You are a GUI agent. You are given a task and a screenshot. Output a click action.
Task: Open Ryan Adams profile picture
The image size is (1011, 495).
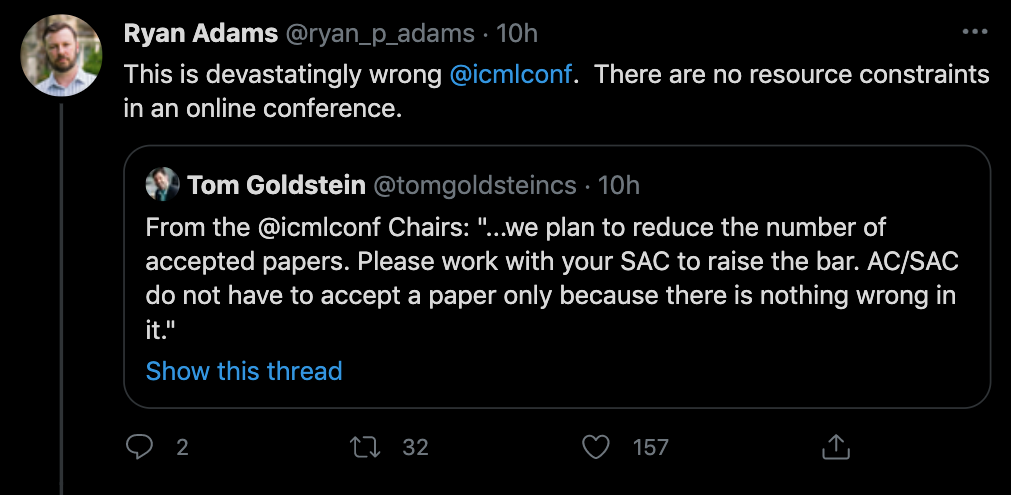click(x=61, y=55)
